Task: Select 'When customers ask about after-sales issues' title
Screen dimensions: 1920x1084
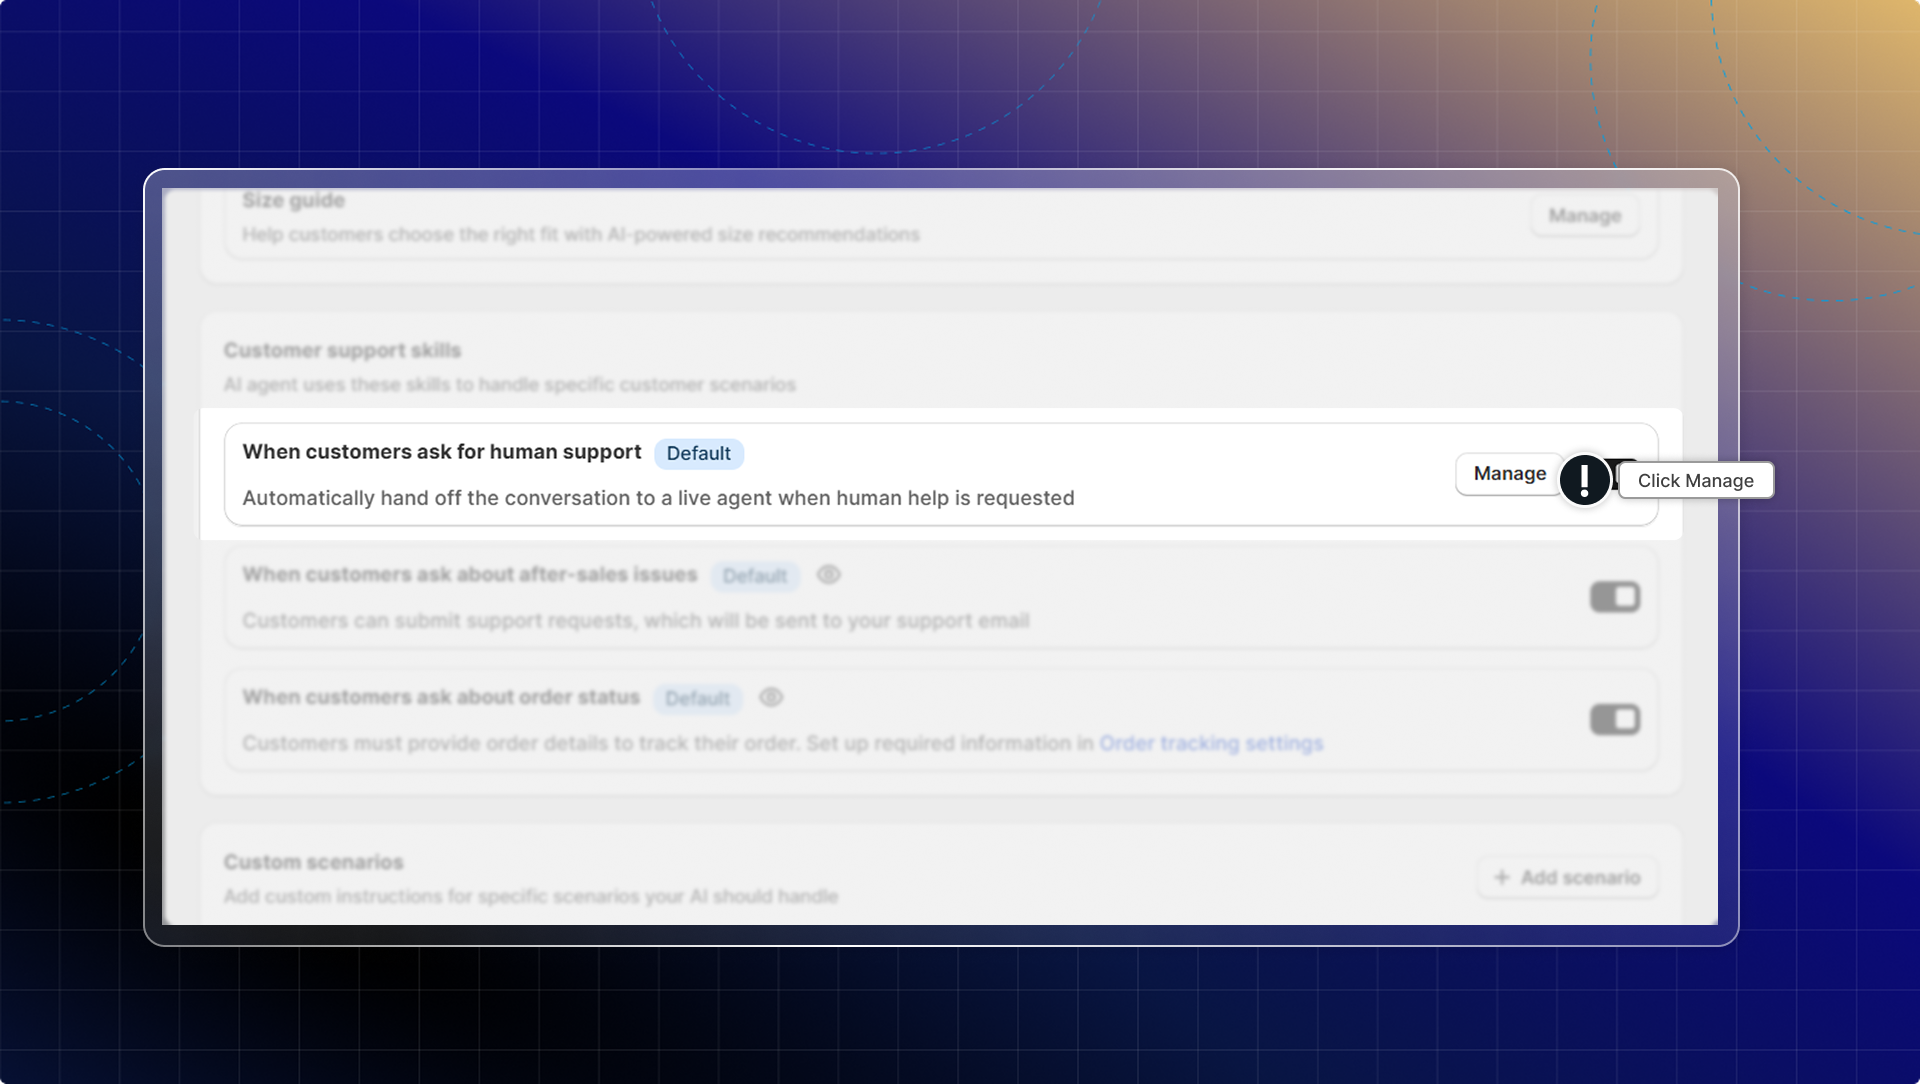Action: [469, 575]
